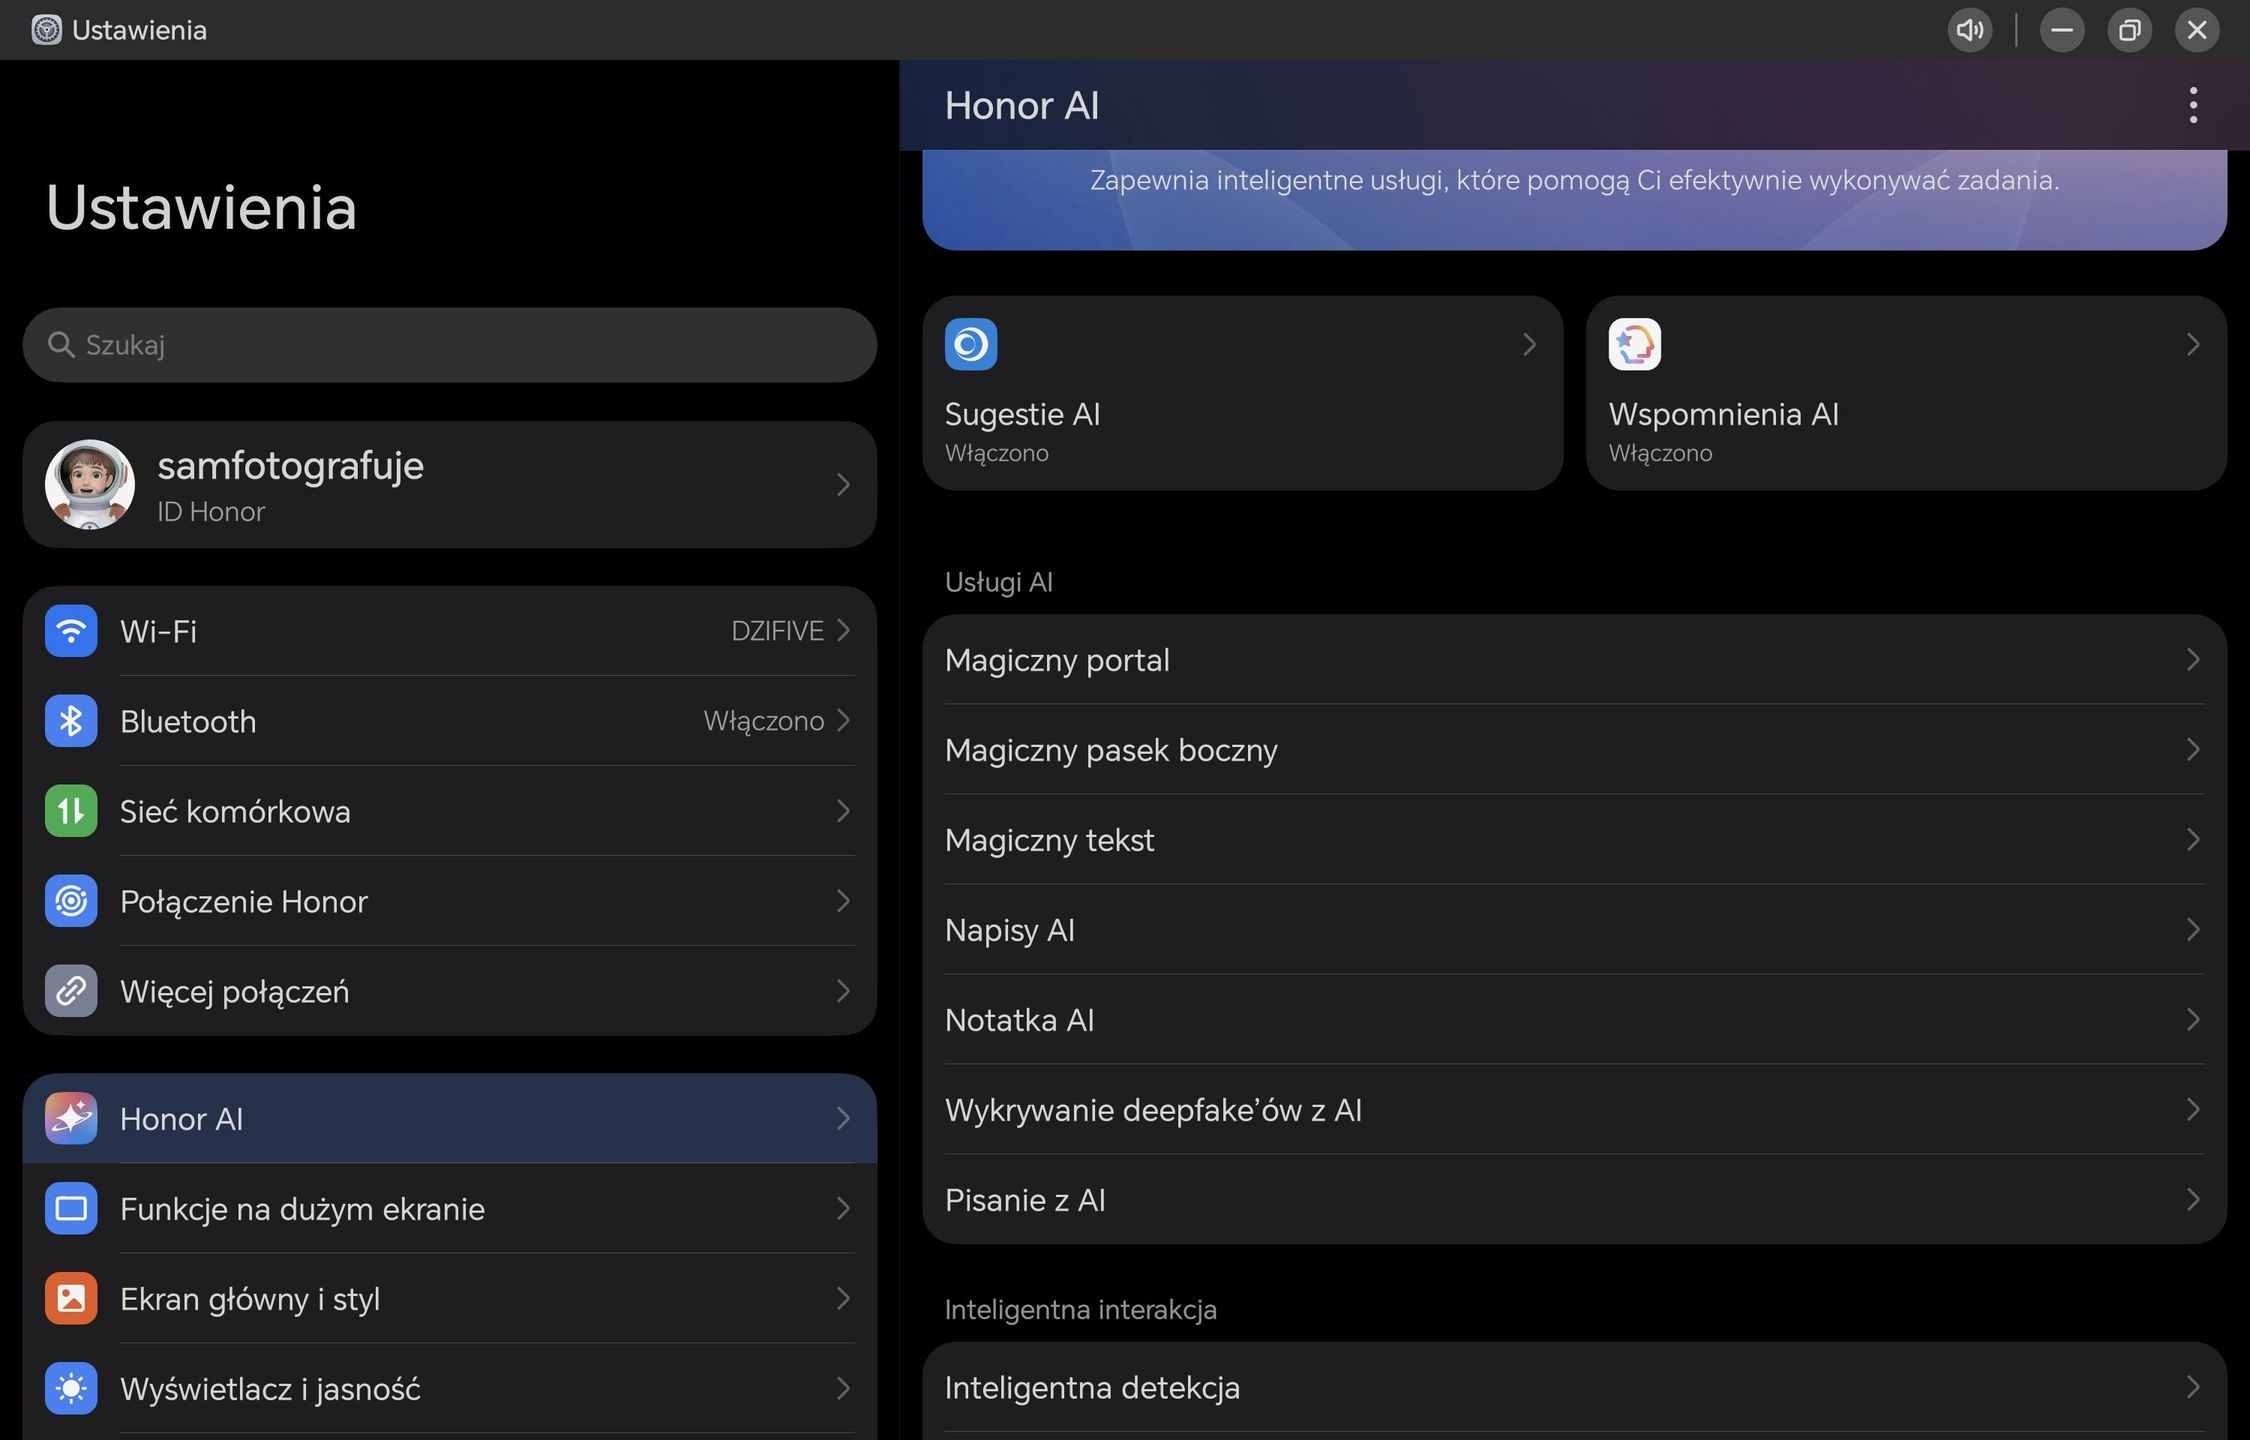Click the DZIFIVE network name
This screenshot has width=2250, height=1440.
click(777, 631)
